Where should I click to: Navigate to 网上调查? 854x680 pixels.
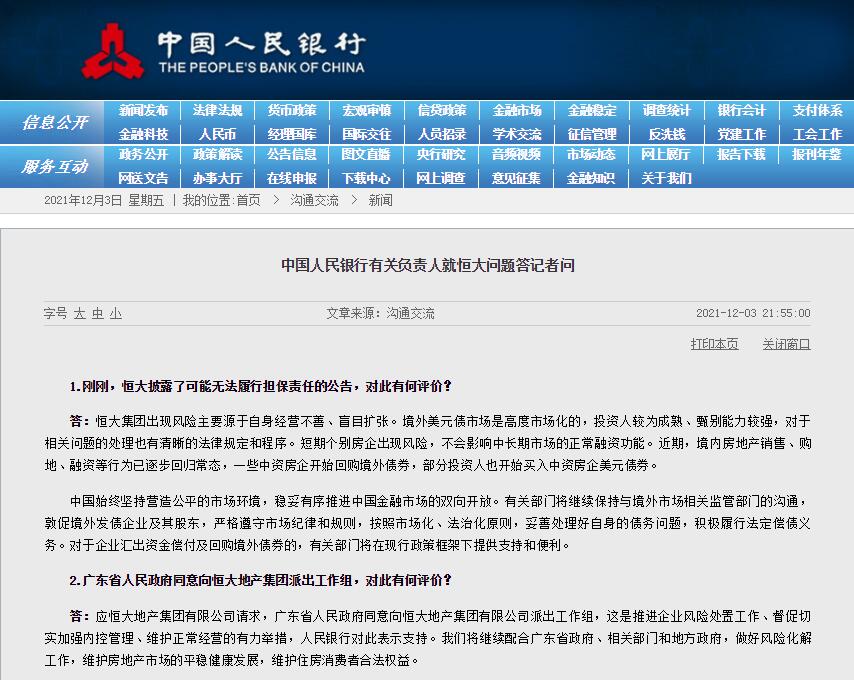441,178
